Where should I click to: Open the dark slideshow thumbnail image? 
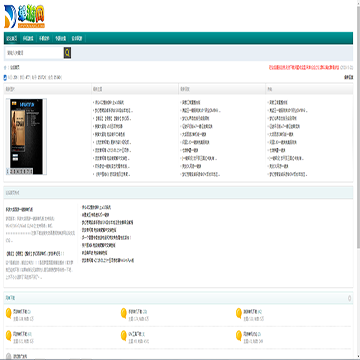26,136
